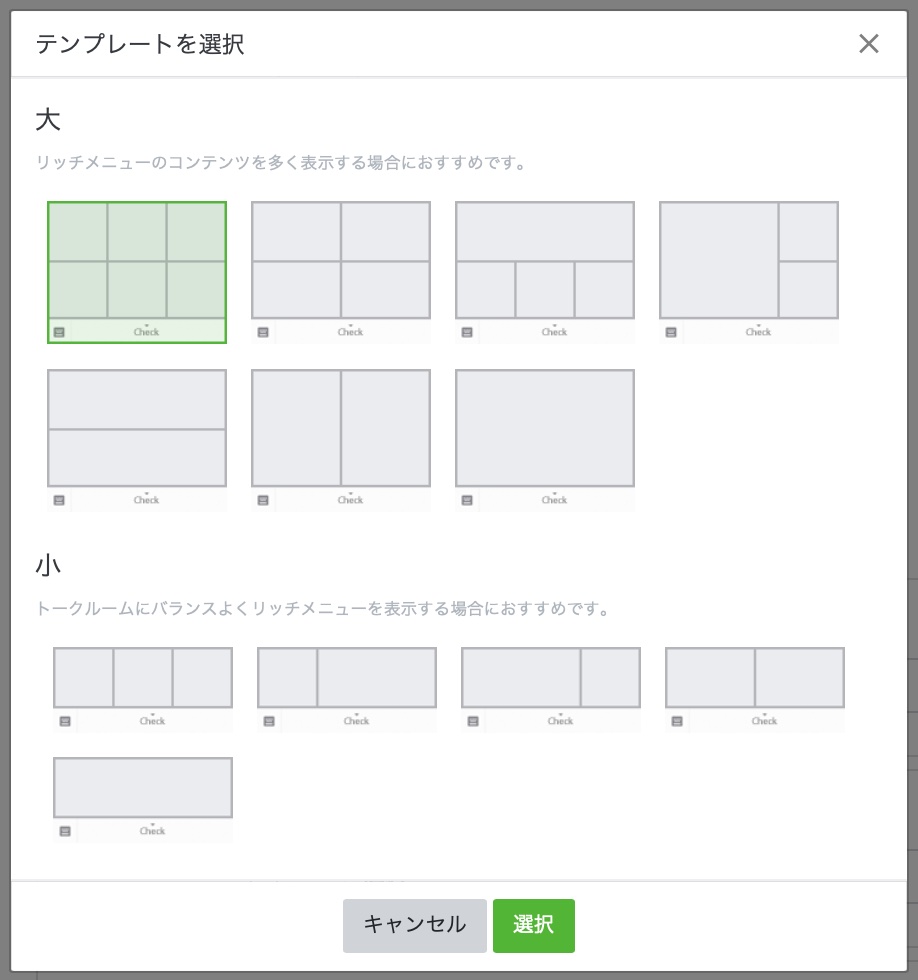Viewport: 918px width, 980px height.
Task: Choose large two side-by-side columns template
Action: 341,429
